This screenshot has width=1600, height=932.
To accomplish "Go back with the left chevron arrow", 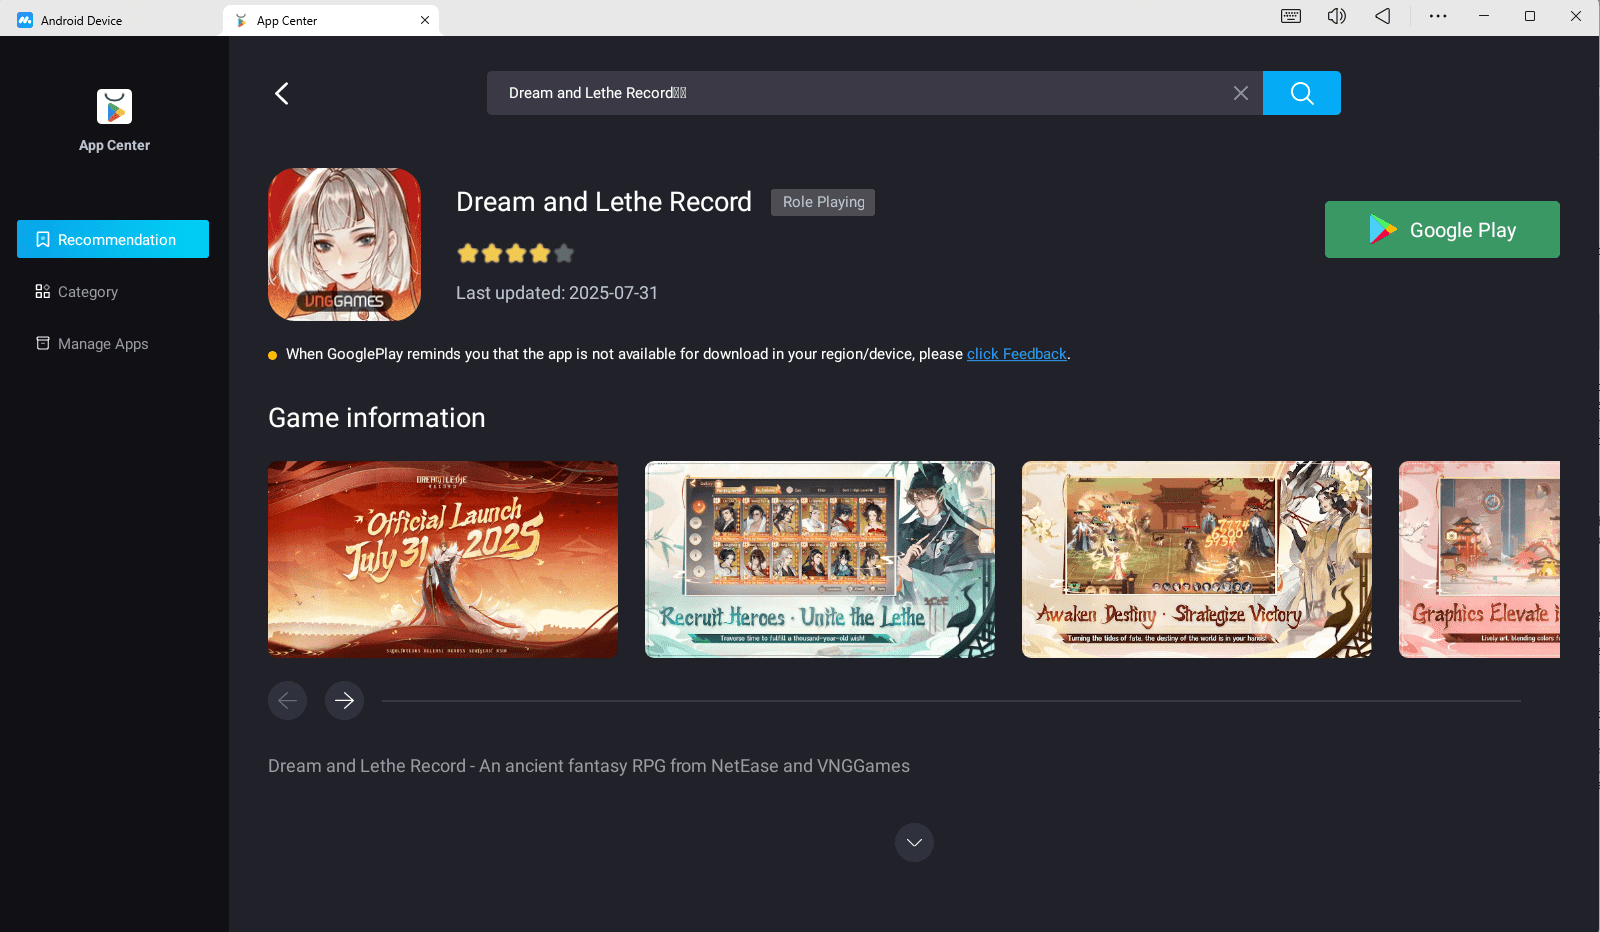I will click(282, 93).
